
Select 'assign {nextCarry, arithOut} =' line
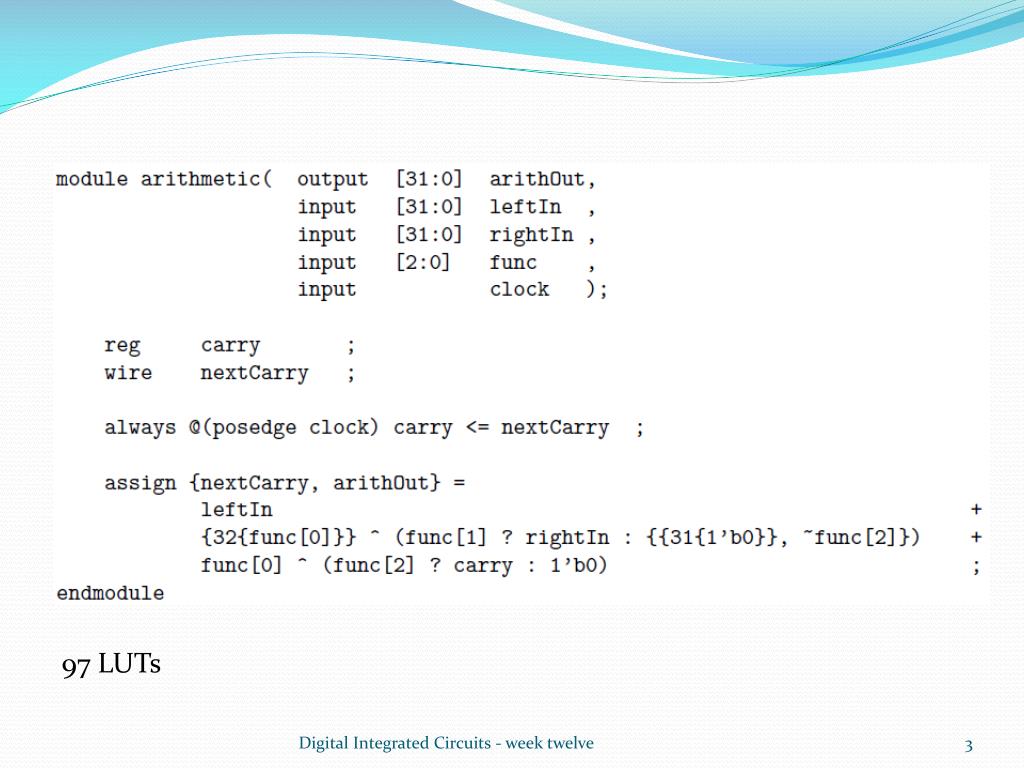click(x=285, y=483)
